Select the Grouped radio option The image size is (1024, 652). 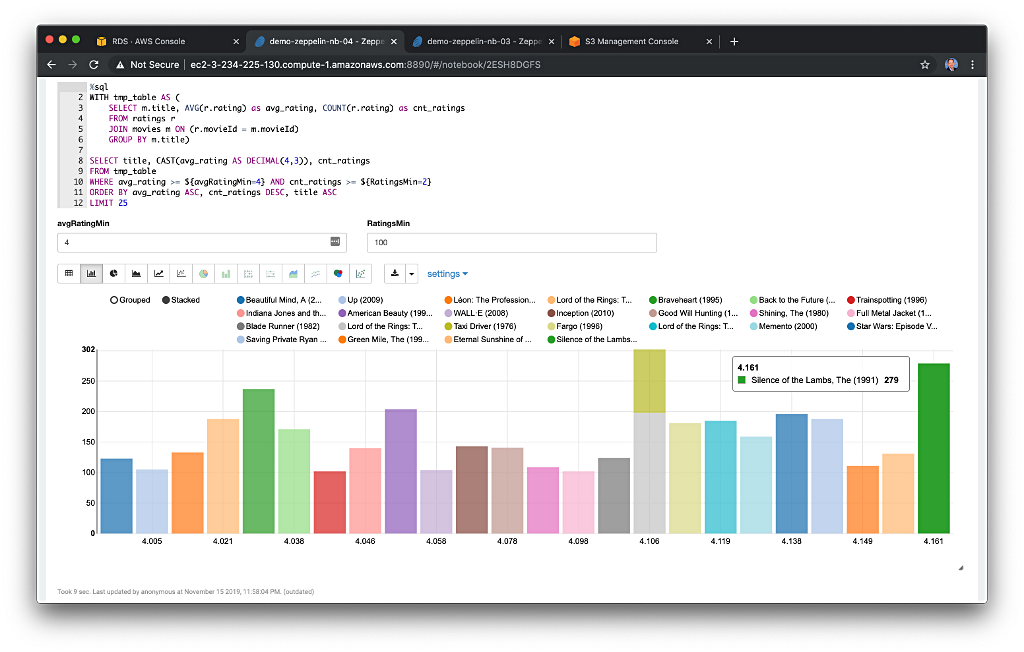pos(130,300)
